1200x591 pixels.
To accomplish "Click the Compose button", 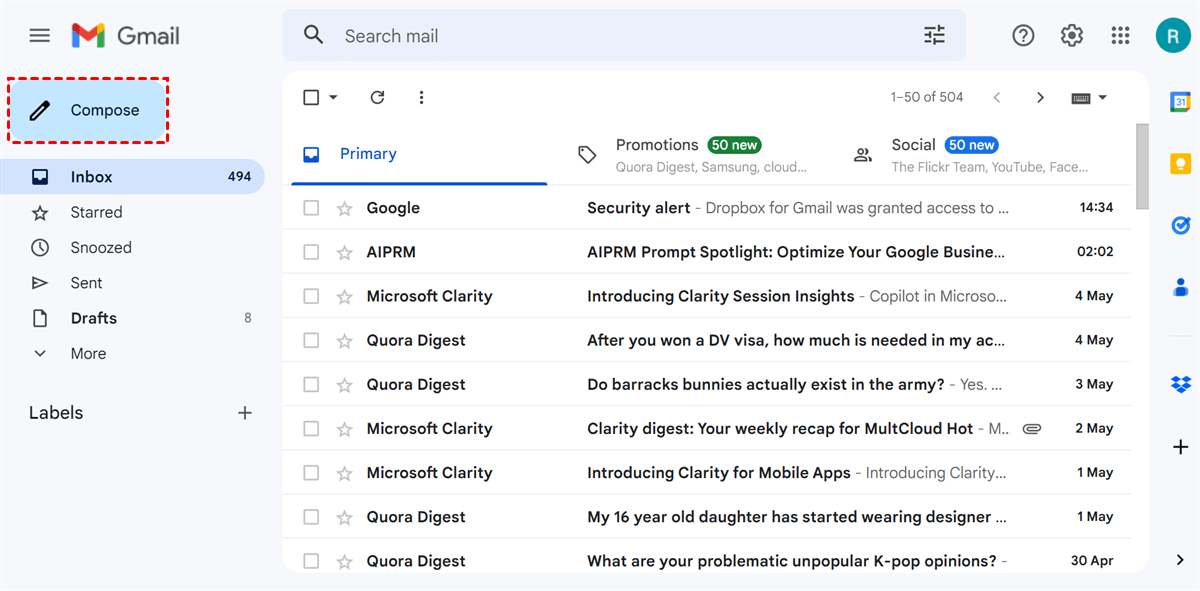I will 88,110.
